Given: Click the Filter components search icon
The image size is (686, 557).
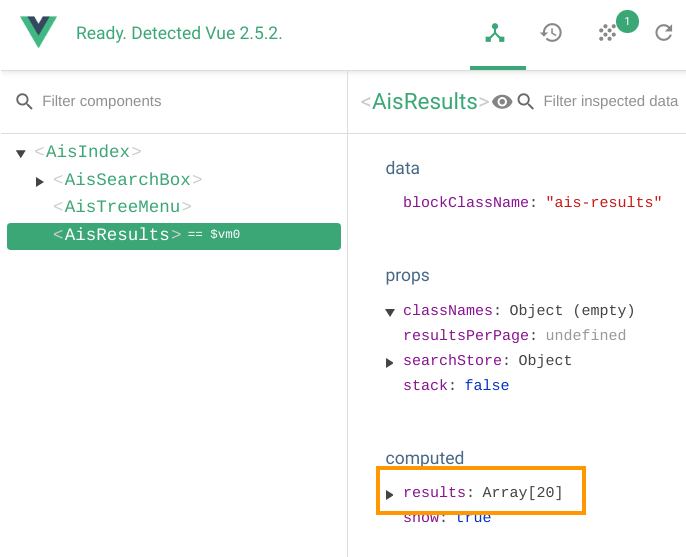Looking at the screenshot, I should 24,101.
